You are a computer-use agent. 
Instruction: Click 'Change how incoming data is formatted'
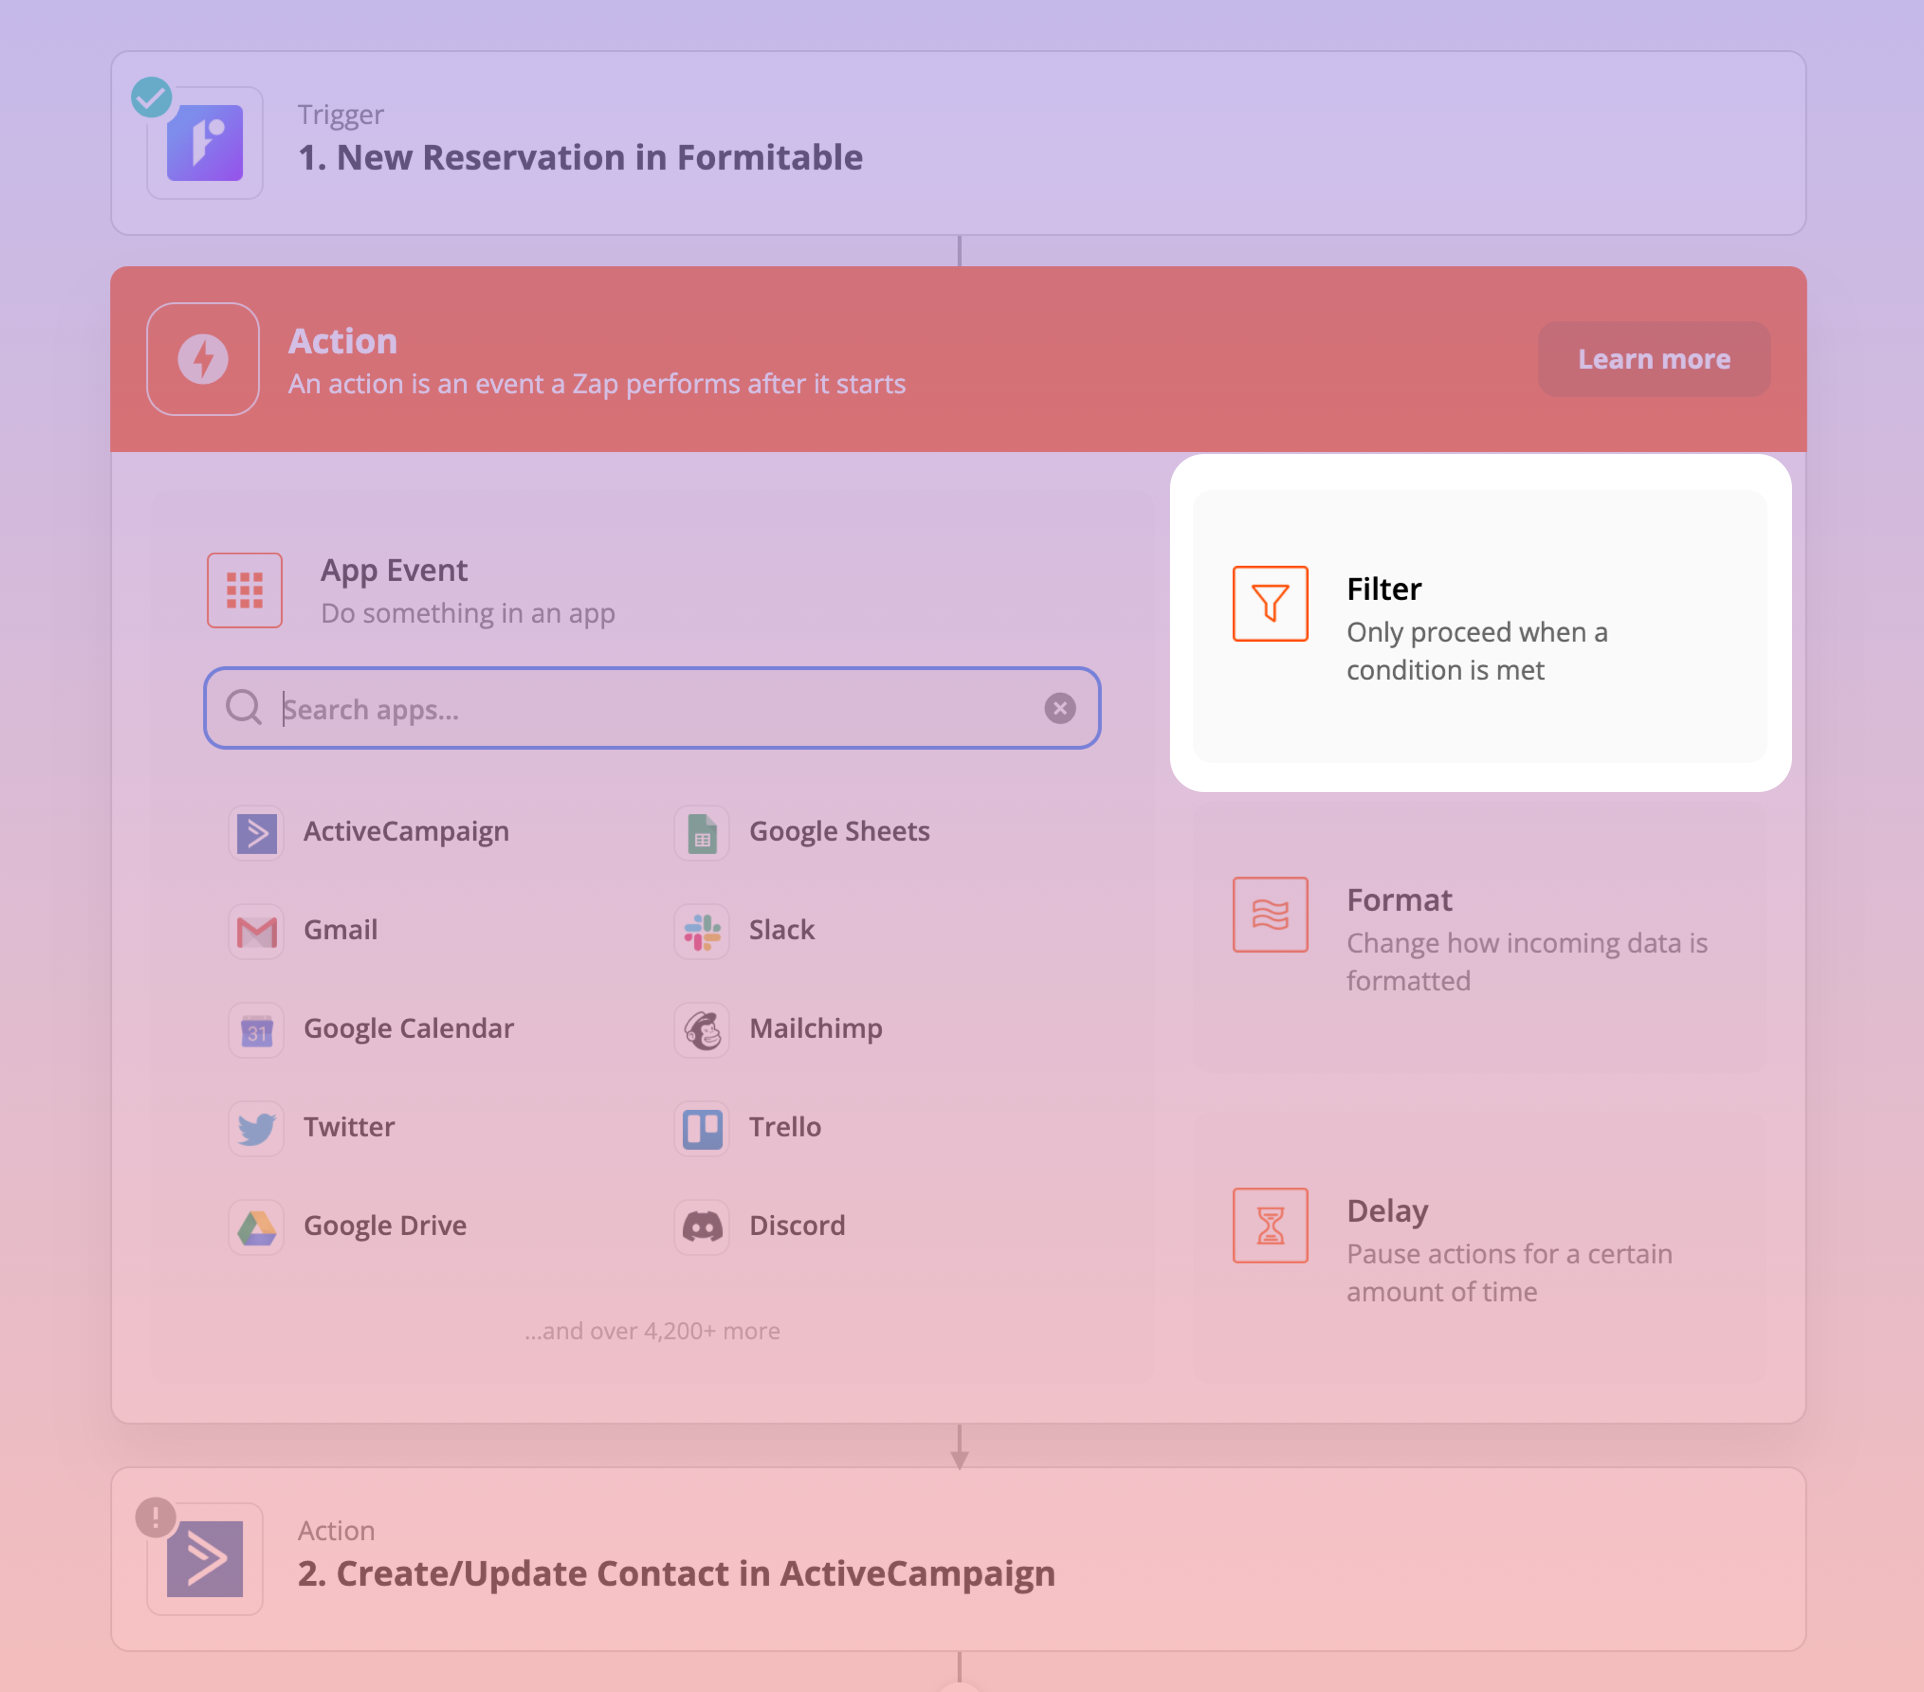coord(1527,962)
